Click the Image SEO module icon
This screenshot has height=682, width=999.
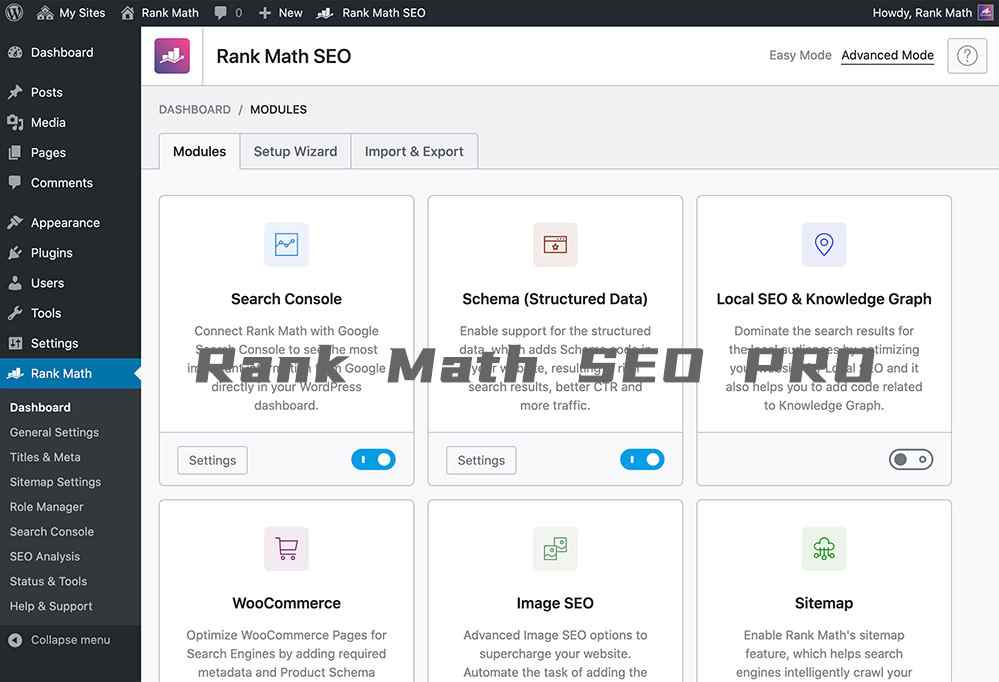coord(556,548)
